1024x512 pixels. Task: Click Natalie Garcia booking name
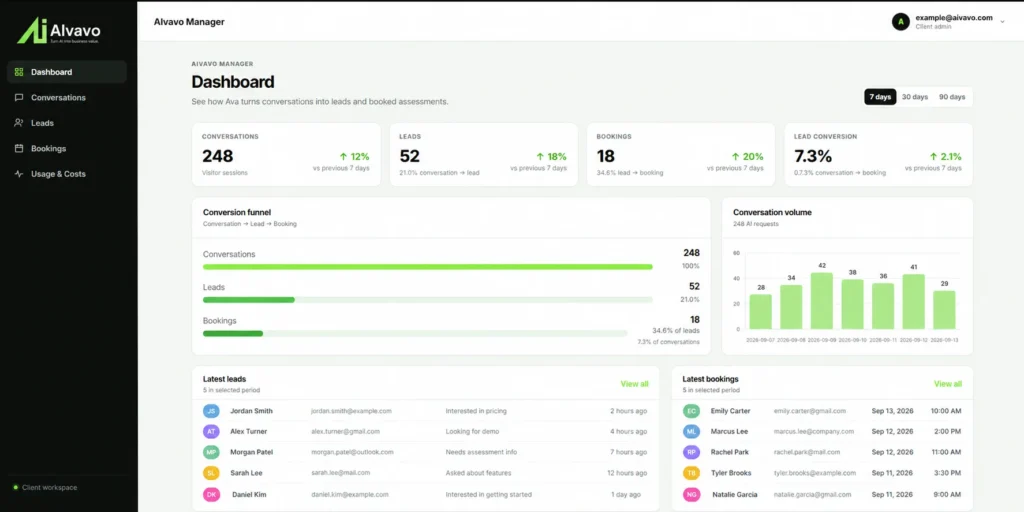[x=735, y=494]
